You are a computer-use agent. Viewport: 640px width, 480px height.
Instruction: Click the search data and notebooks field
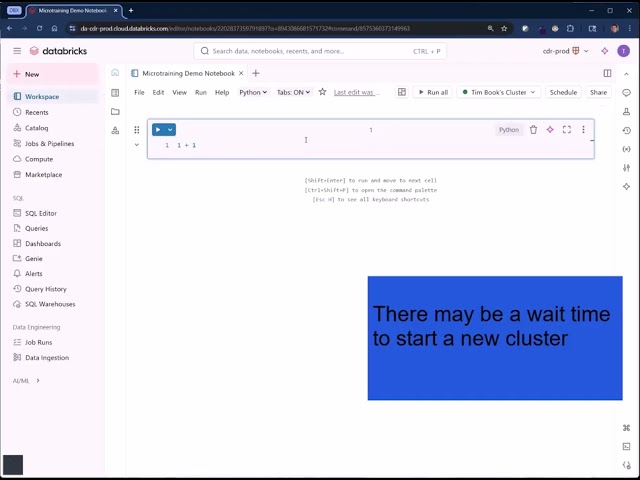[x=320, y=51]
